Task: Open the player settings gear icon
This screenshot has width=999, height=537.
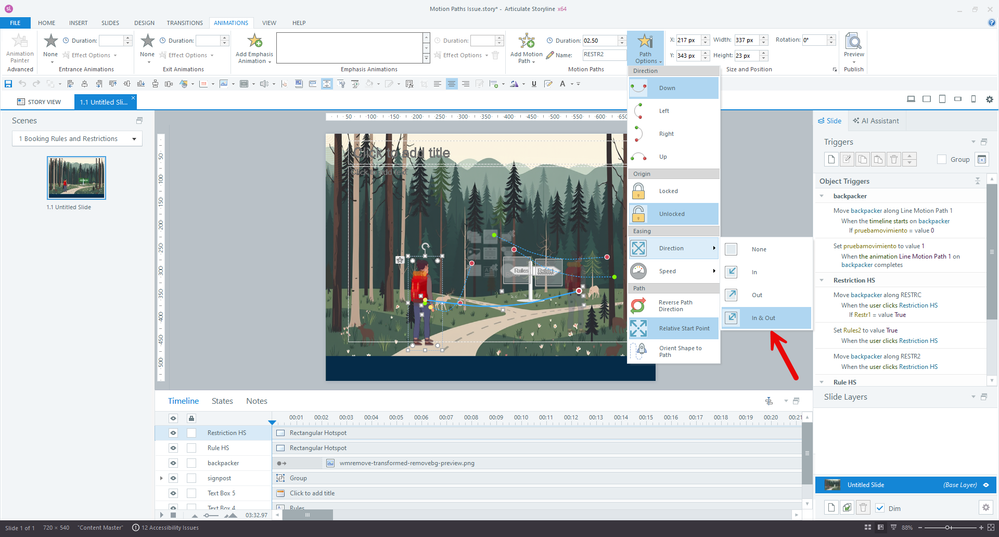Action: pyautogui.click(x=989, y=99)
